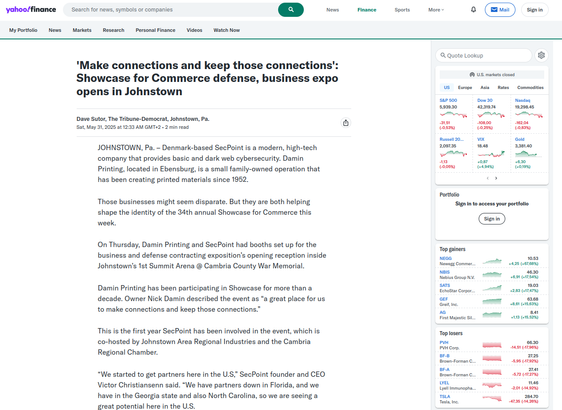The width and height of the screenshot is (562, 410).
Task: Click Sports link in top header
Action: pyautogui.click(x=402, y=10)
